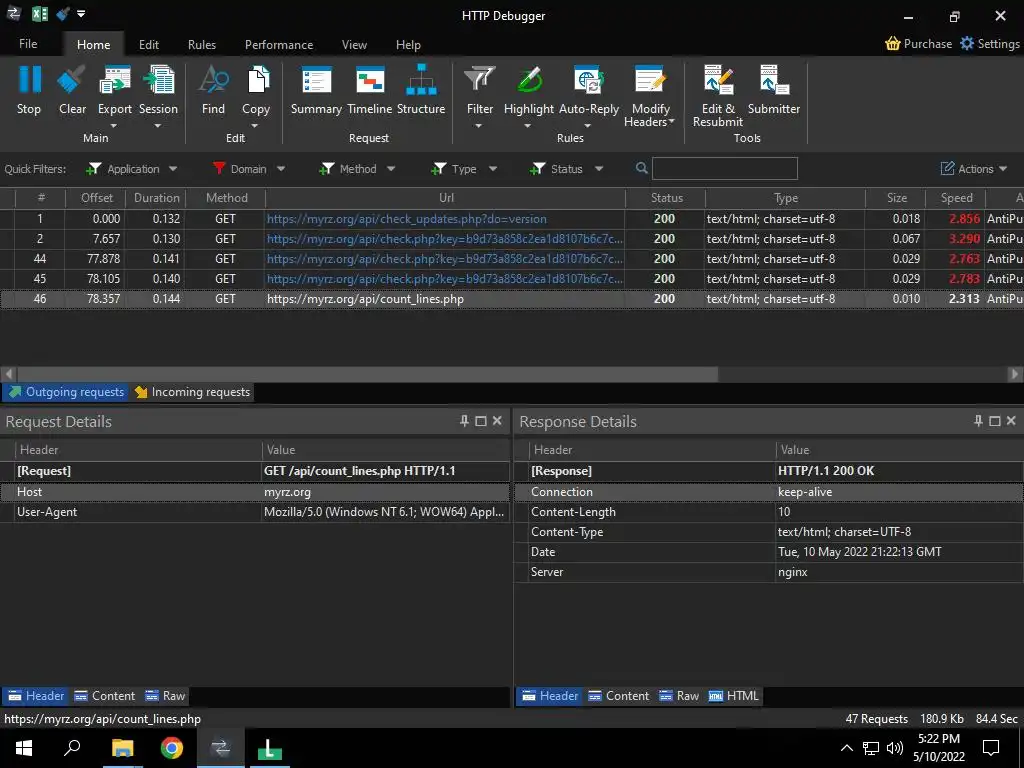Click the Clear icon in Main group
The width and height of the screenshot is (1024, 768).
71,80
